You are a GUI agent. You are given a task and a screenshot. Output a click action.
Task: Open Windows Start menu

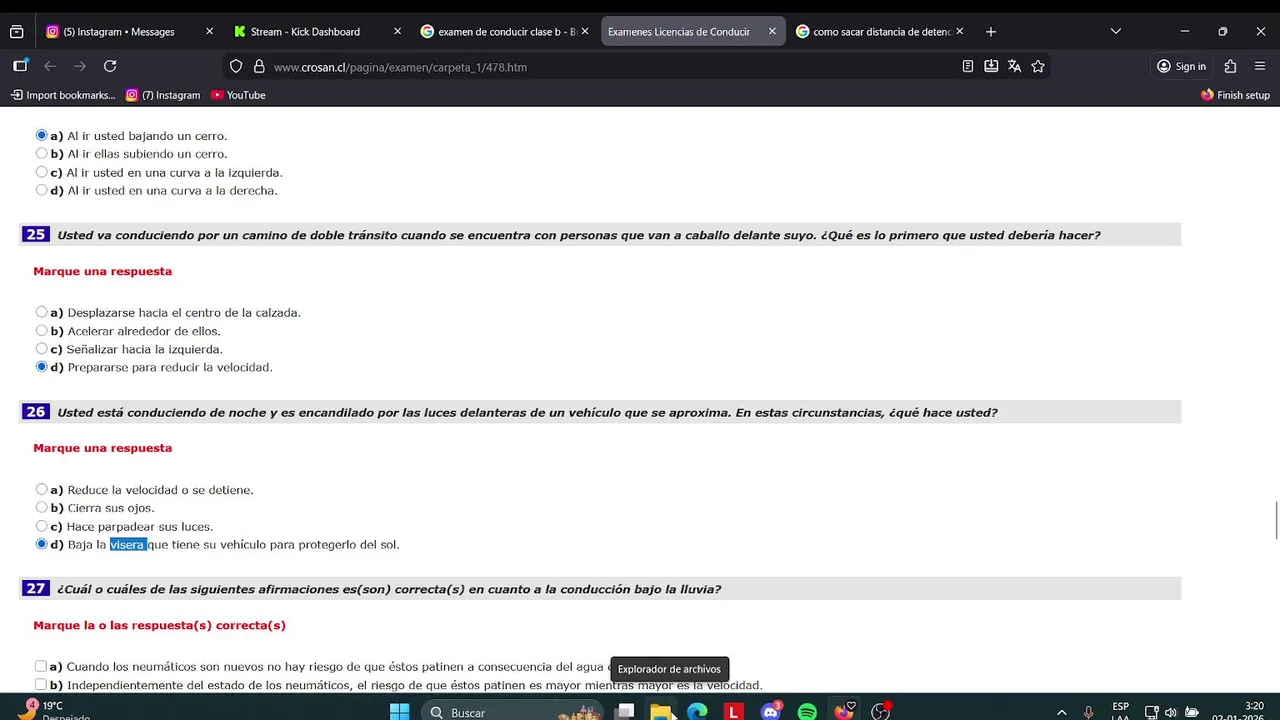click(399, 712)
